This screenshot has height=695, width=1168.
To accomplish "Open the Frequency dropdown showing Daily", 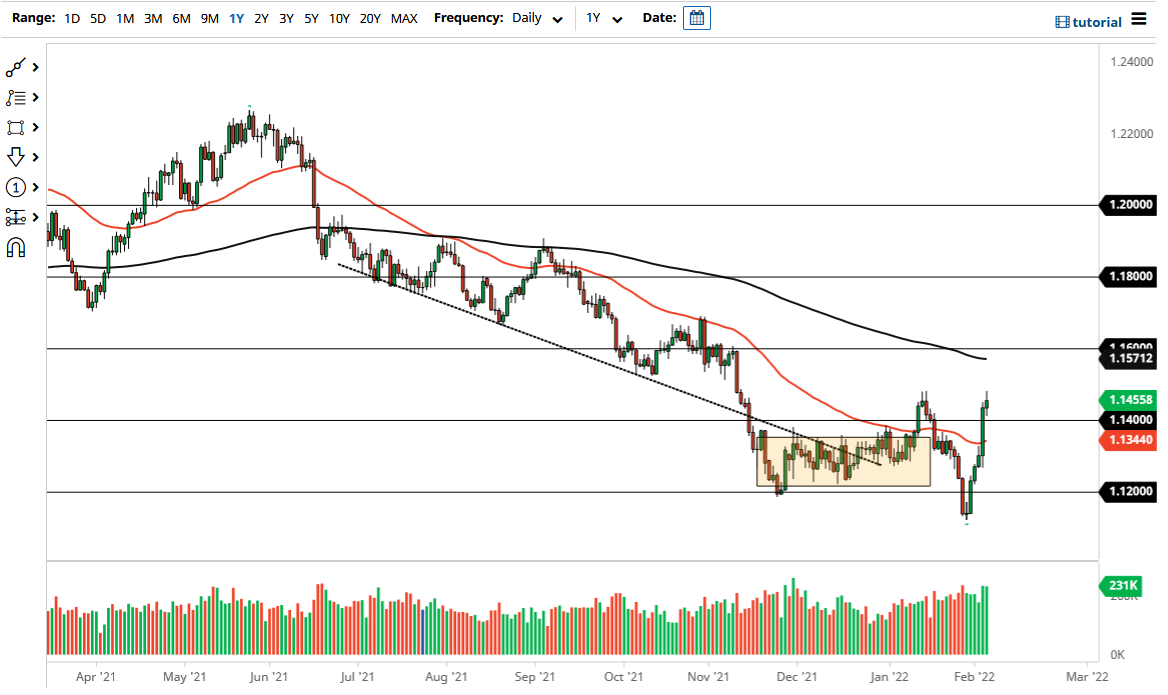I will tap(537, 17).
